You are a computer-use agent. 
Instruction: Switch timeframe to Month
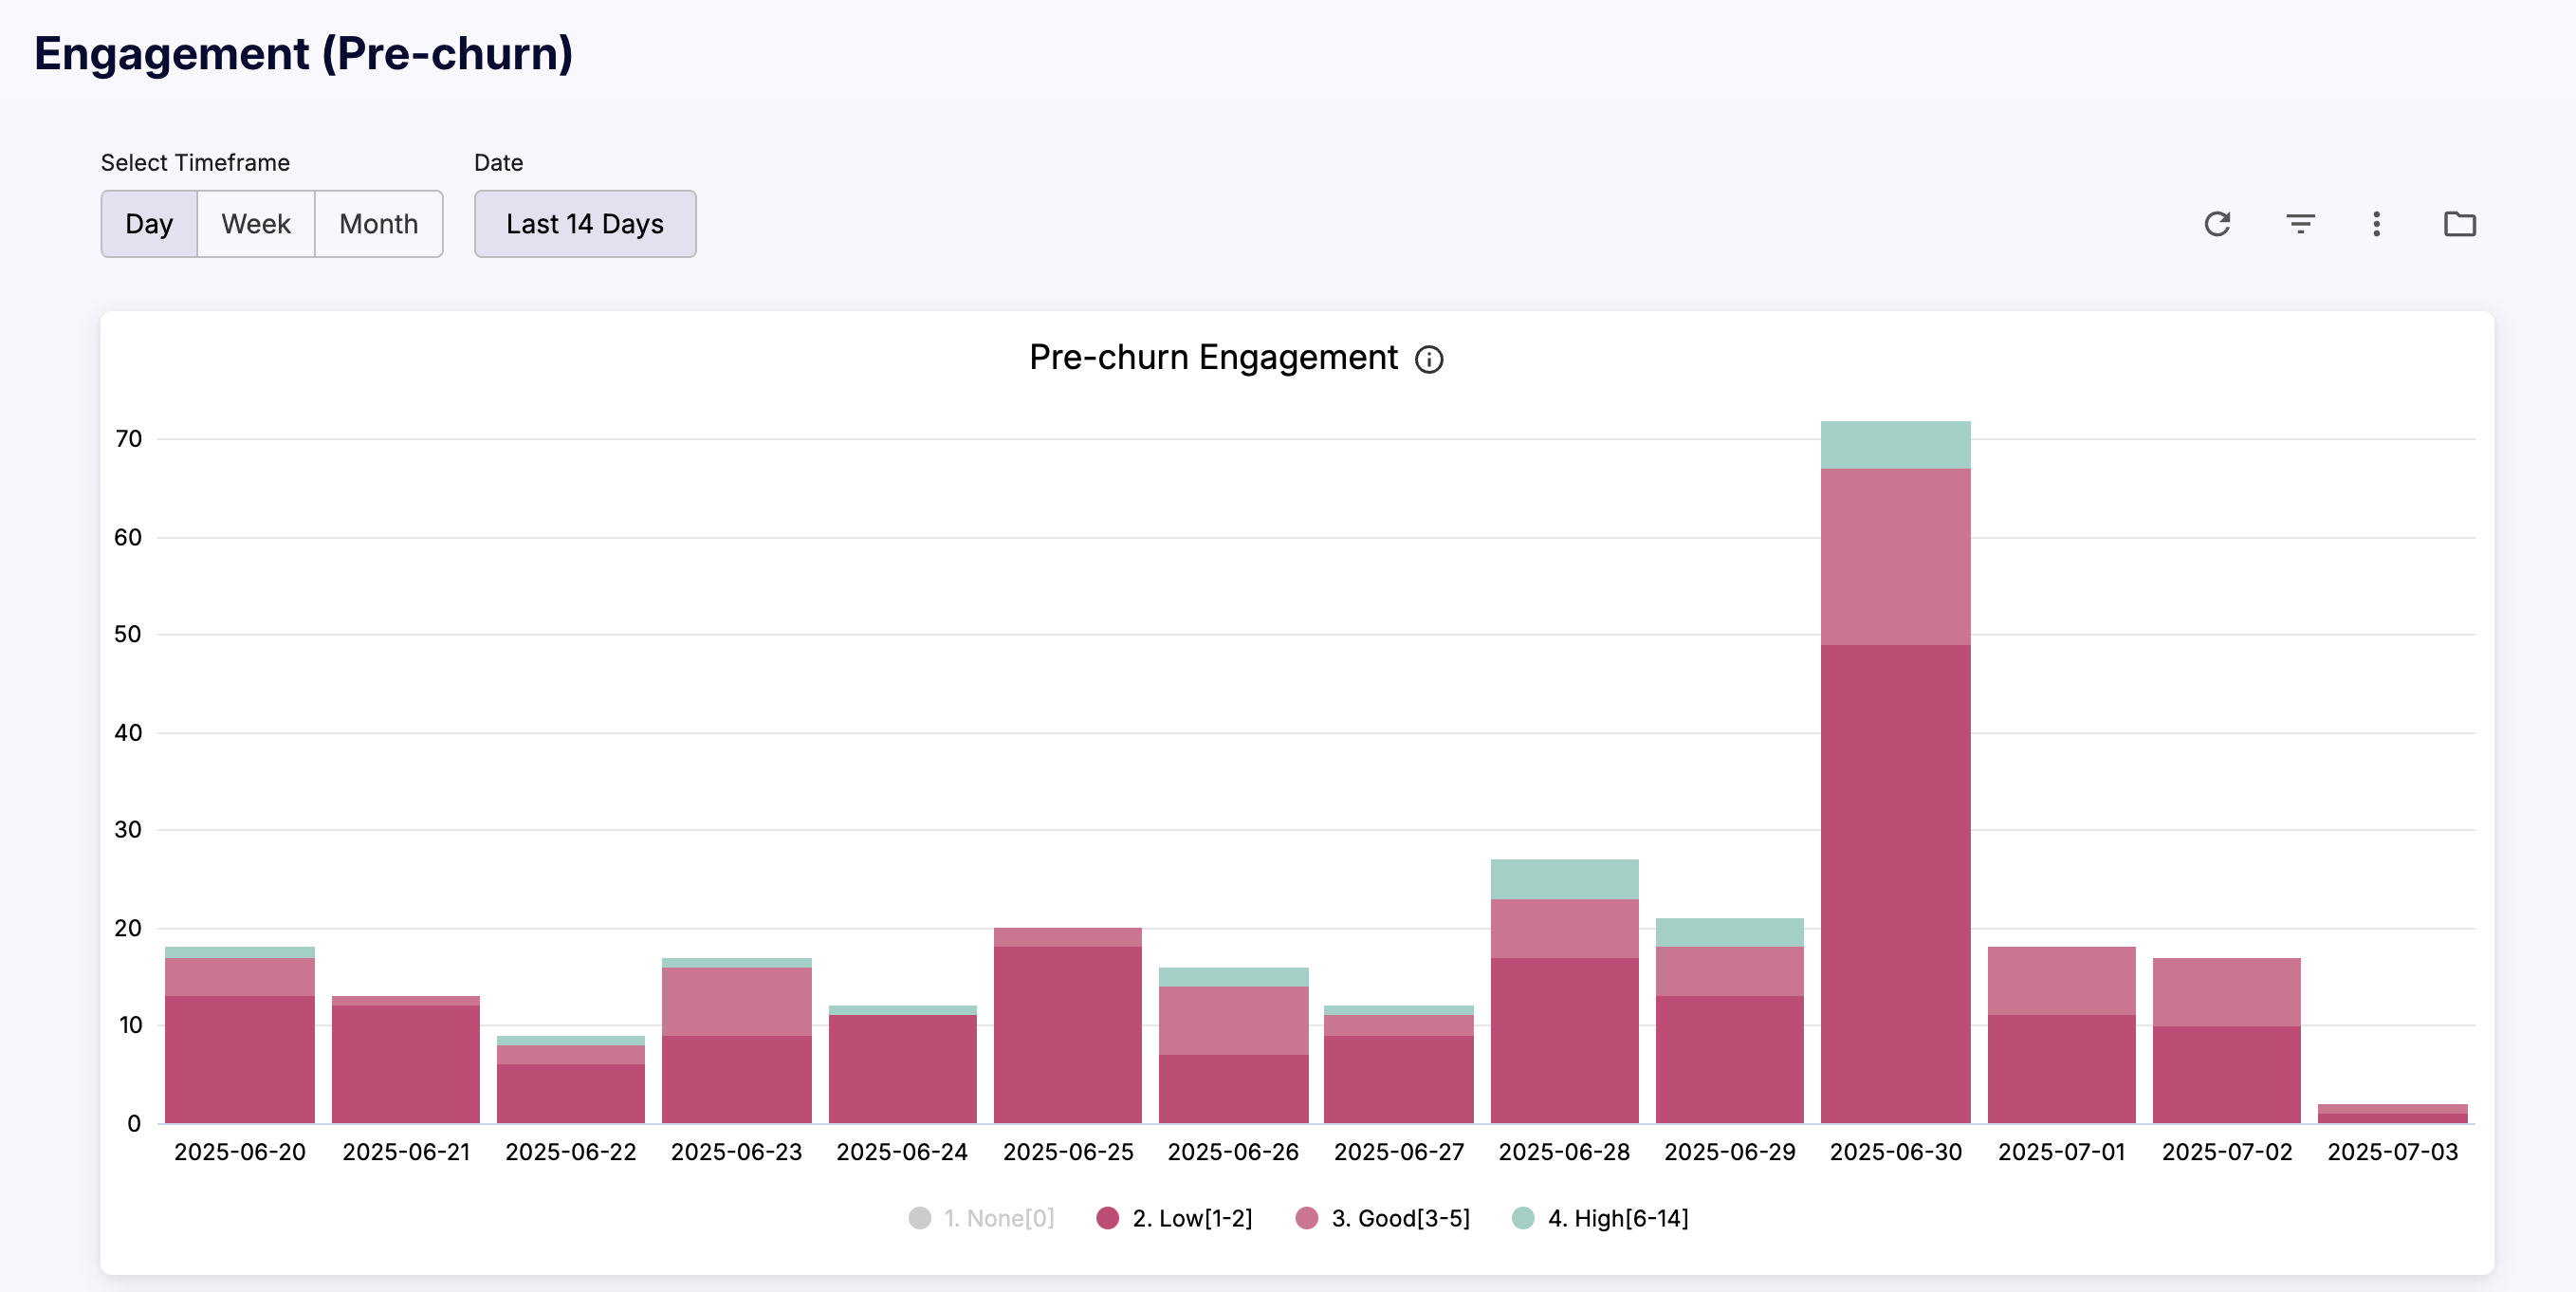(x=379, y=224)
